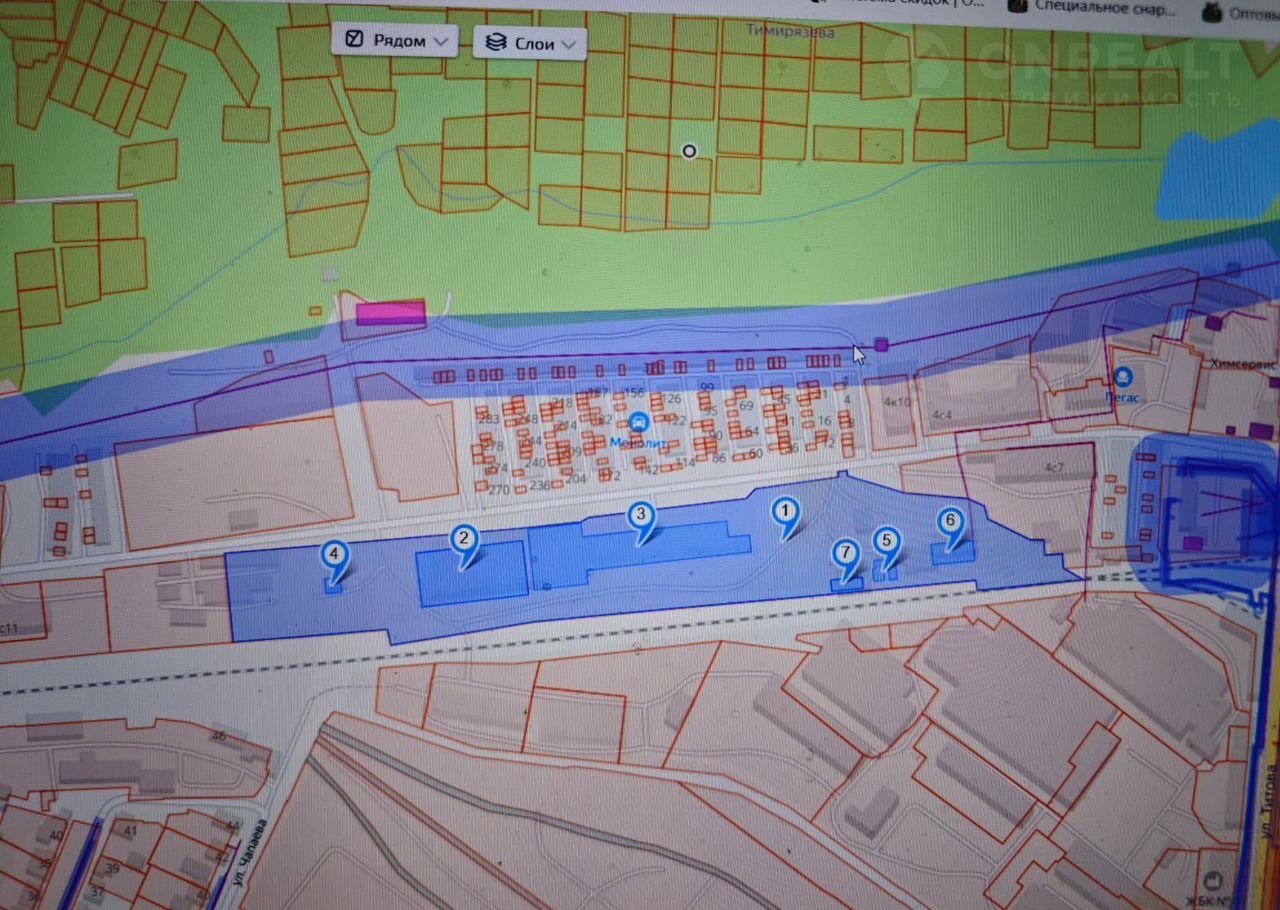
Task: Click the layers stack icon
Action: 494,42
